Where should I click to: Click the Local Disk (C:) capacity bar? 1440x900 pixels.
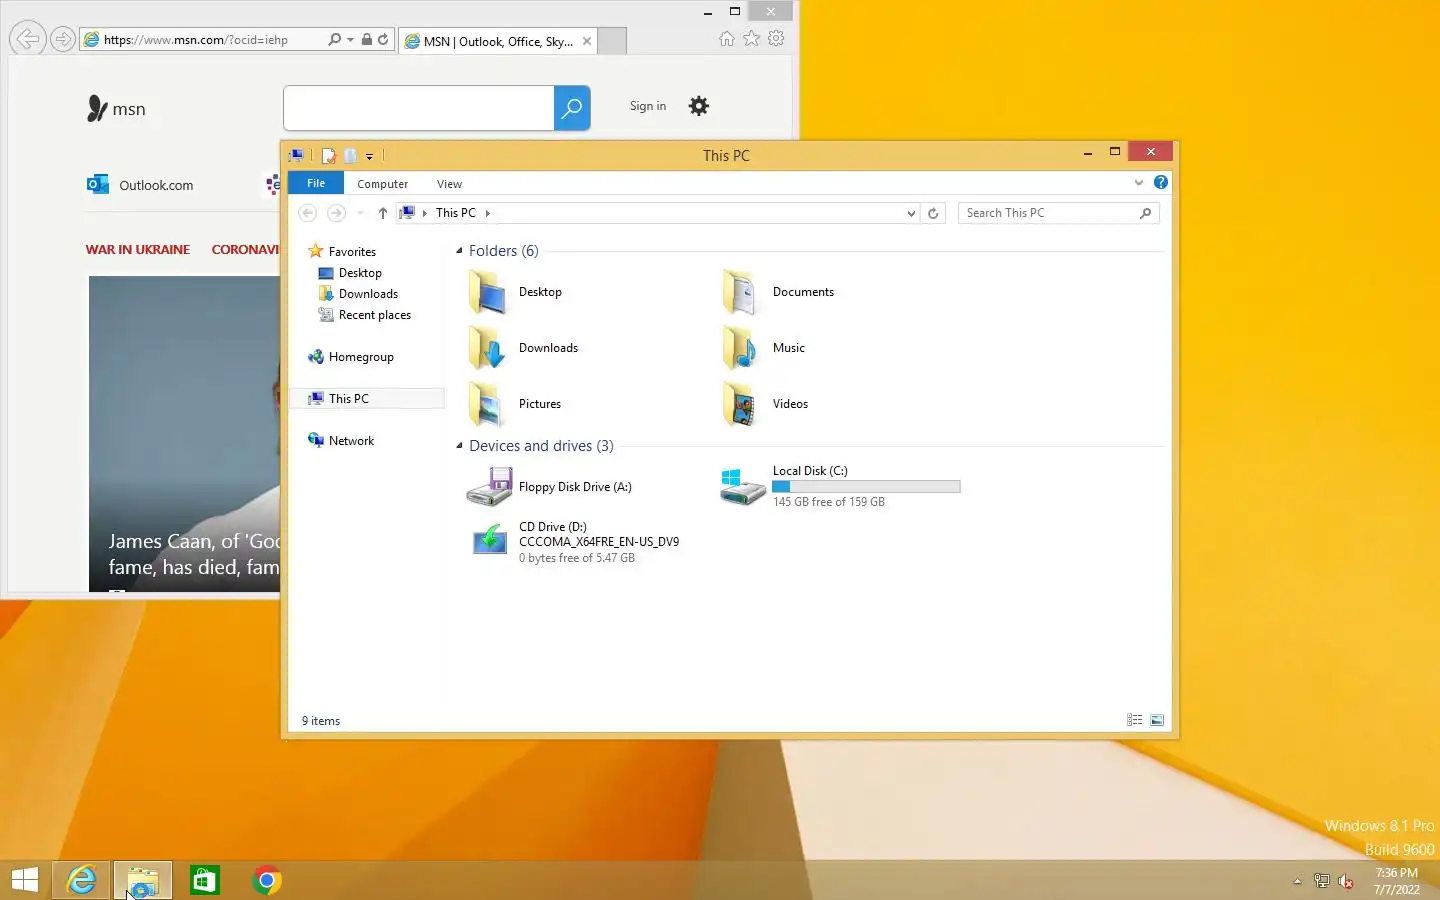coord(866,487)
